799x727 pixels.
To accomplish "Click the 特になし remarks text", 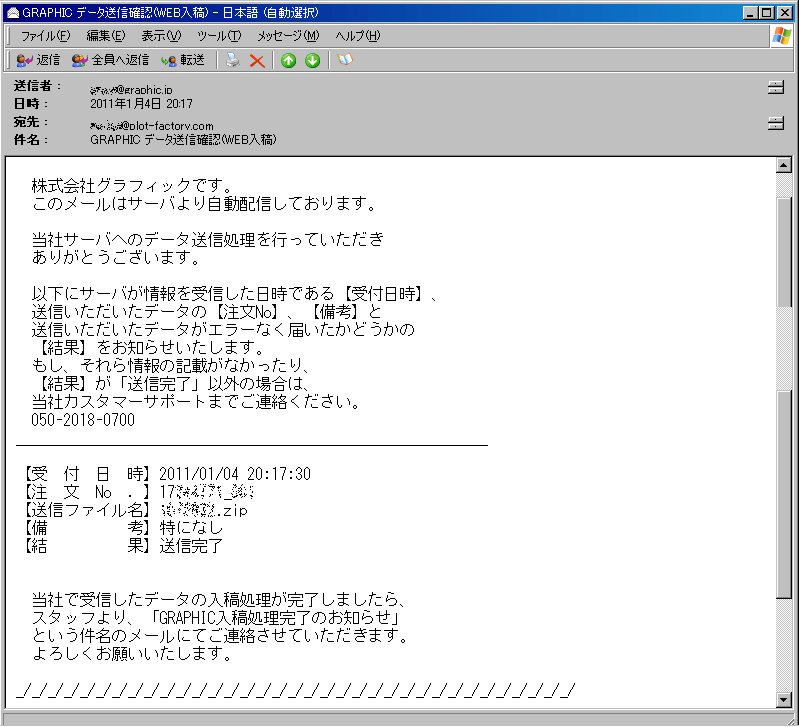I will [191, 528].
